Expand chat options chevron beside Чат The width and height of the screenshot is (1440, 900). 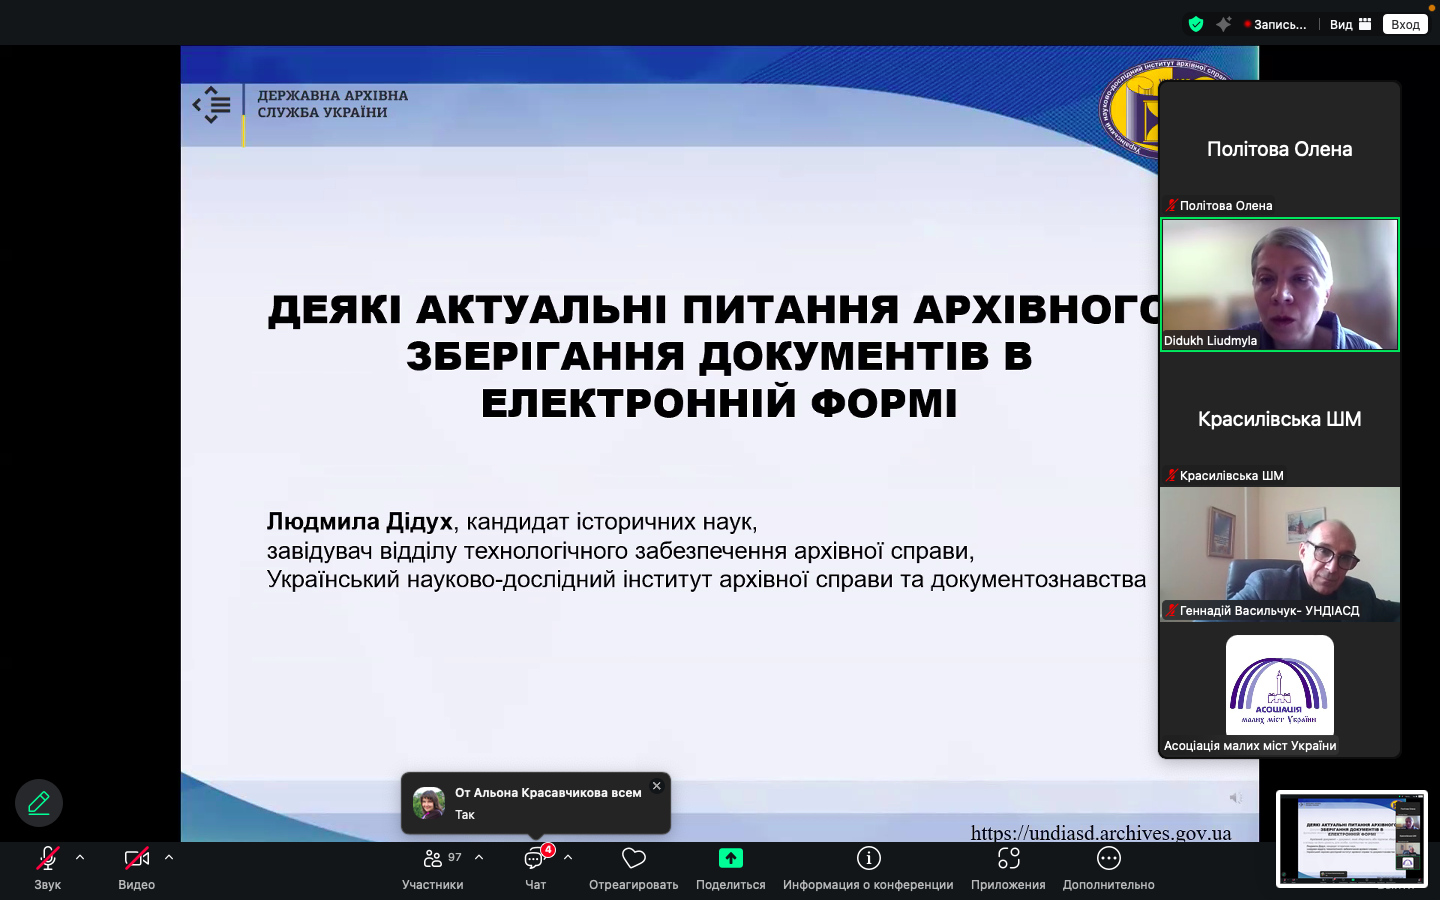coord(568,858)
